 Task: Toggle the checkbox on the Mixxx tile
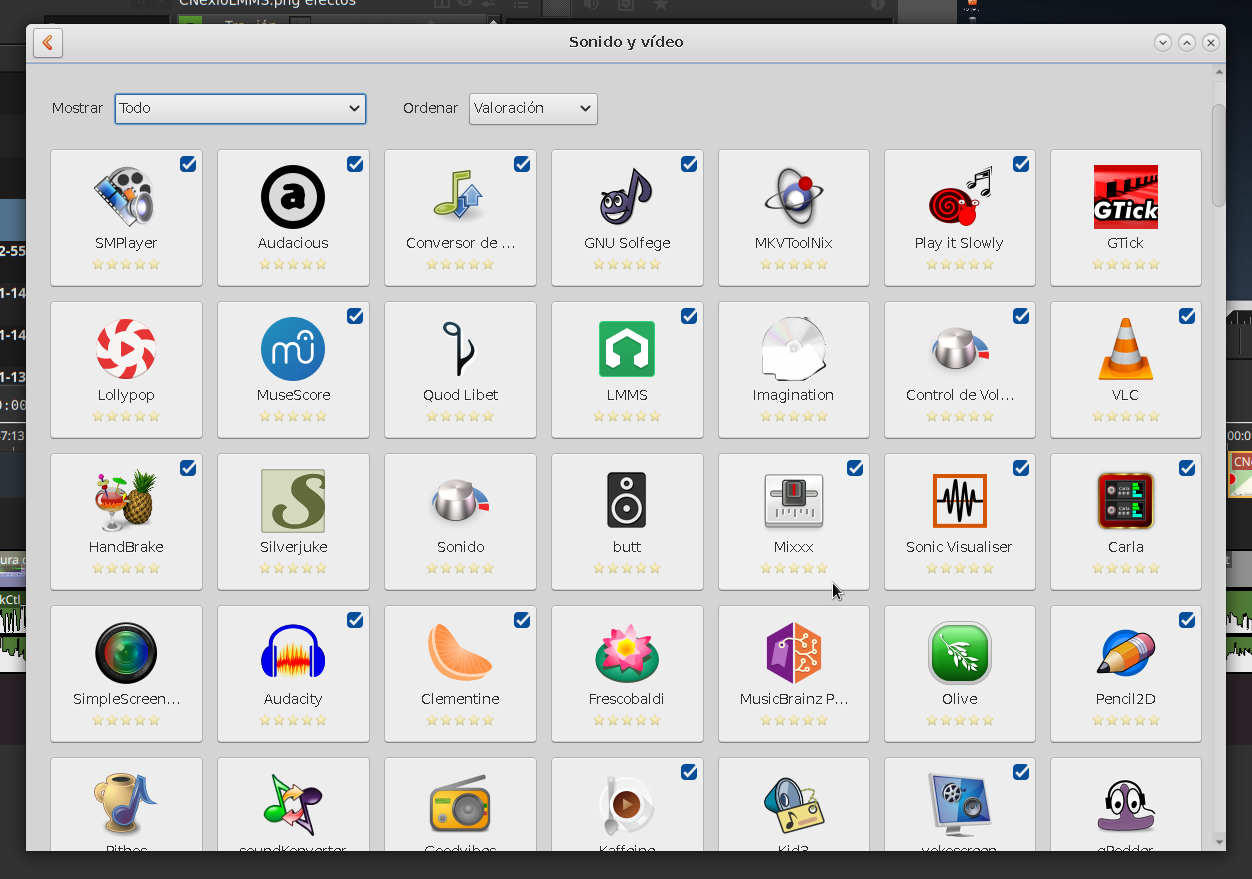(855, 468)
